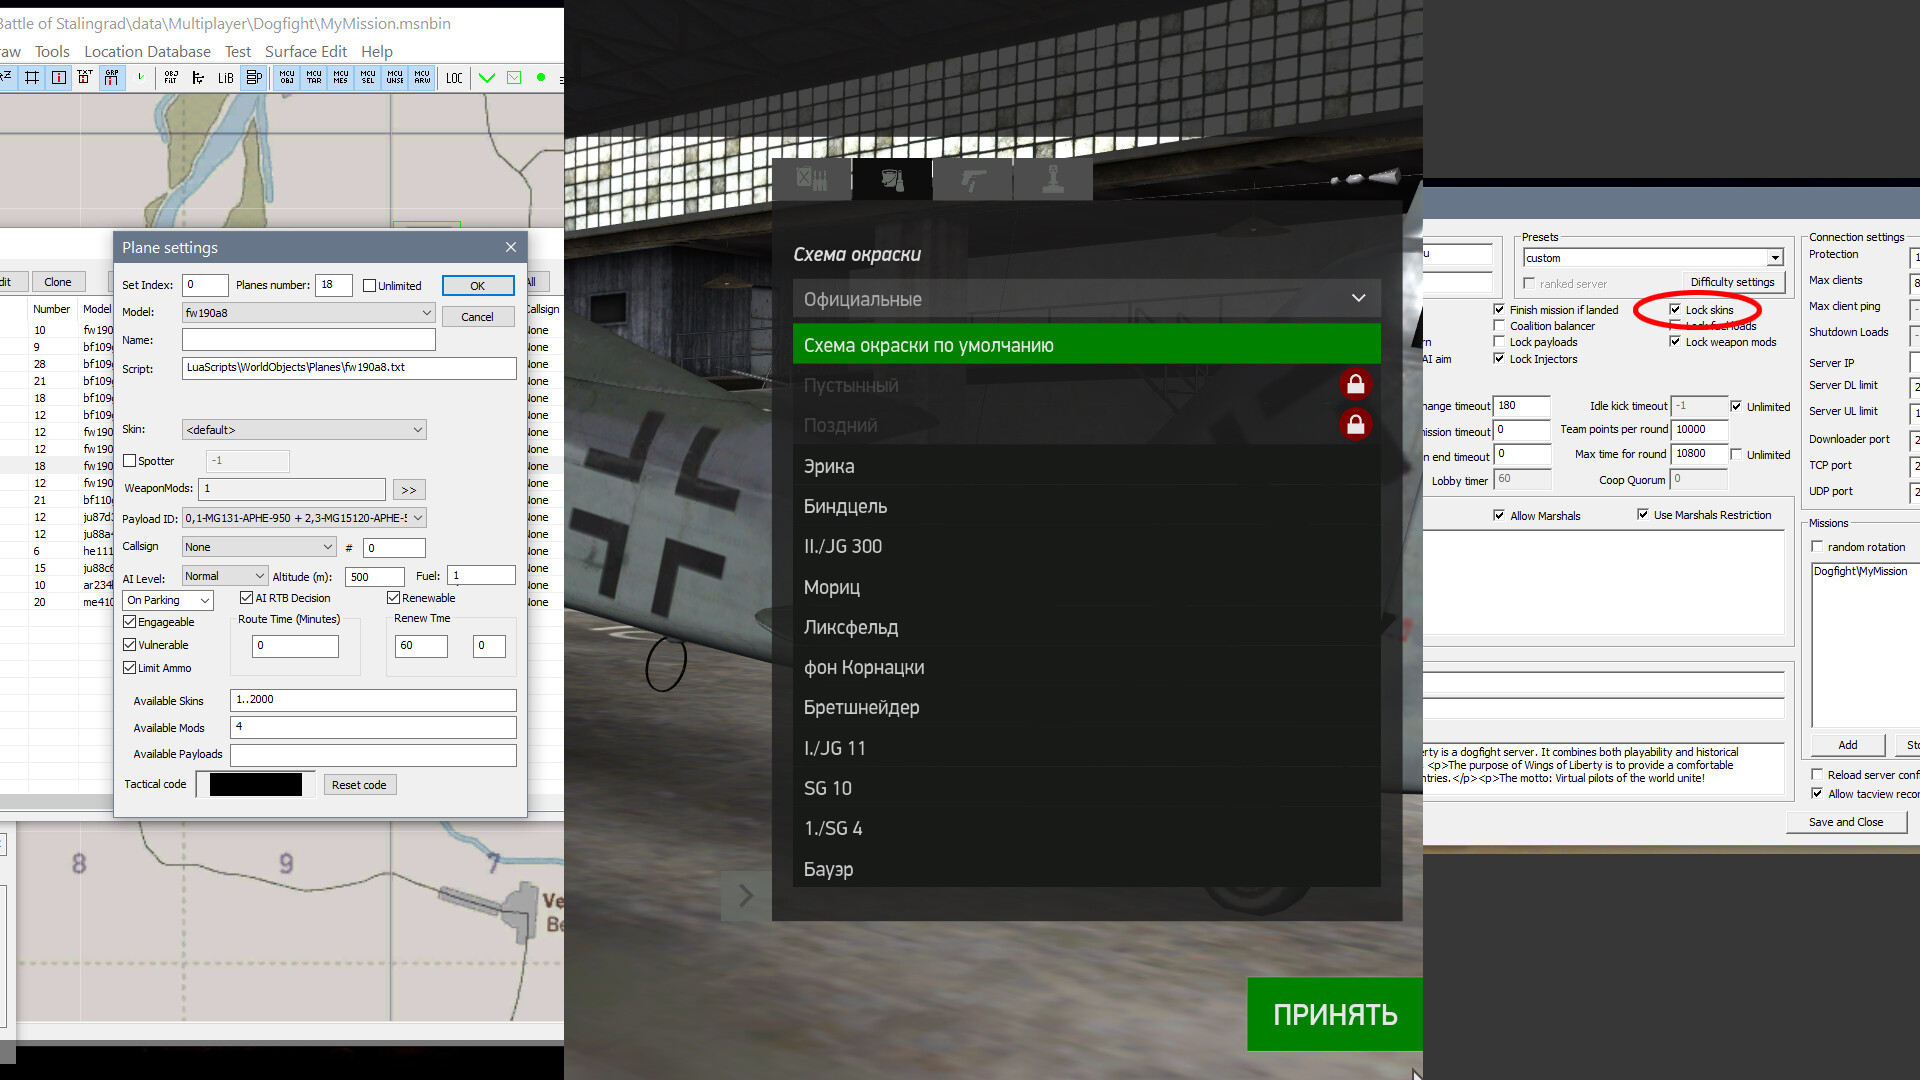
Task: Click the black Tactical code color swatch
Action: tap(256, 785)
